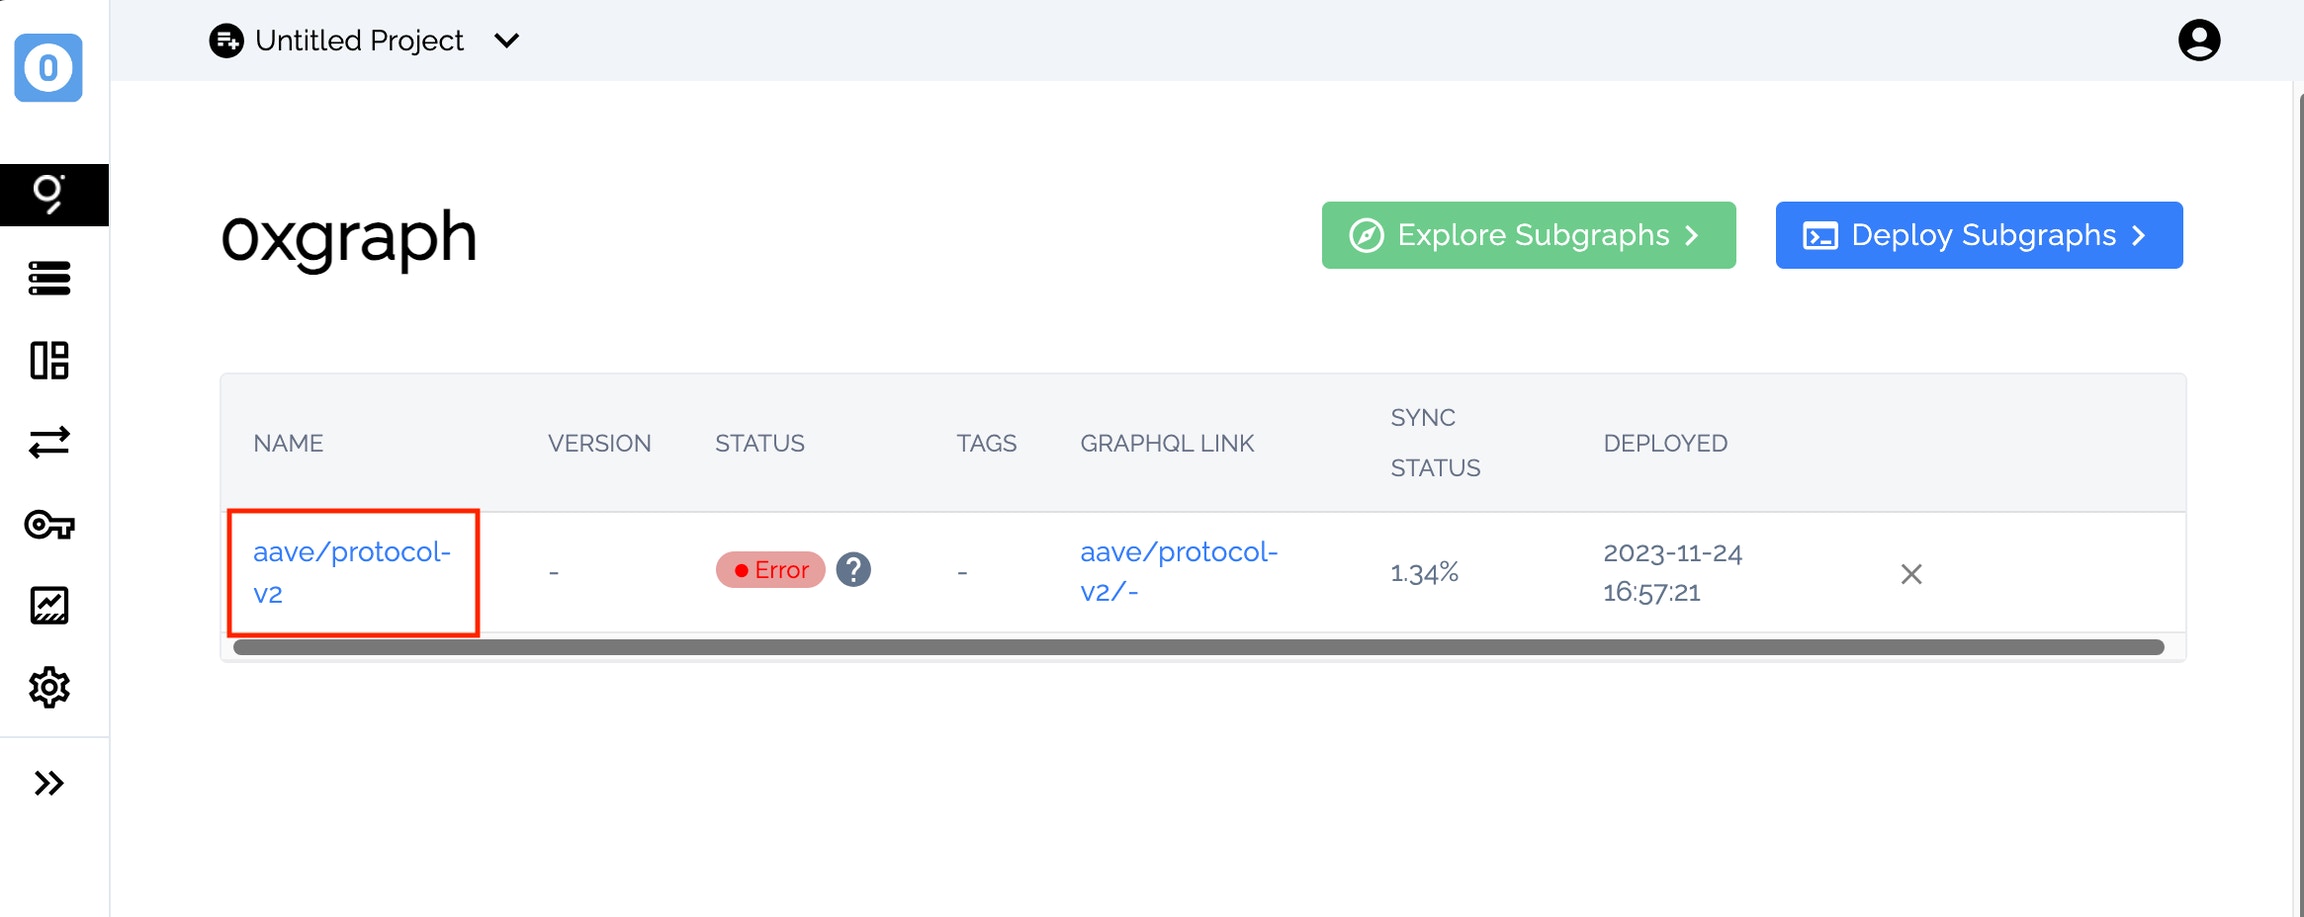Open the stacked storage icon in sidebar
The image size is (2304, 917).
pos(49,278)
